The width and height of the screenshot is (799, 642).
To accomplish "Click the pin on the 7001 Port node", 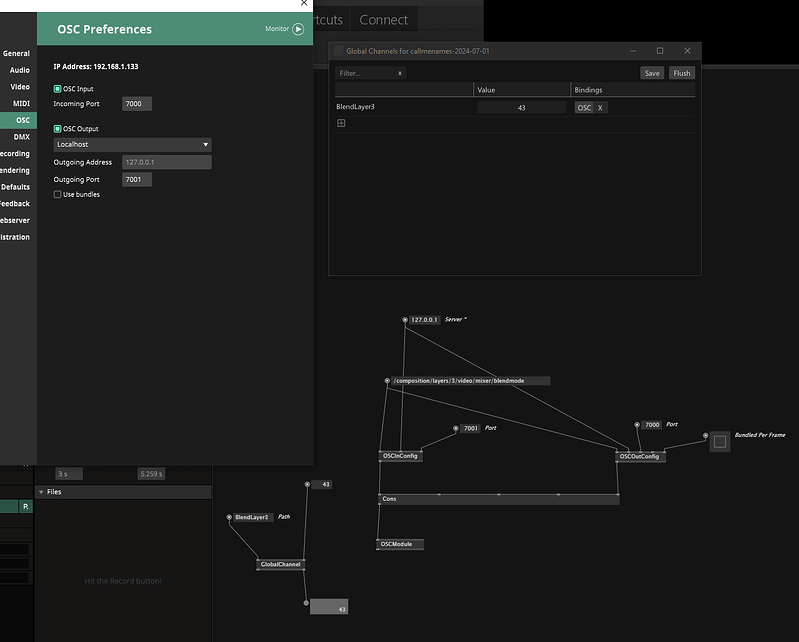I will pyautogui.click(x=456, y=429).
